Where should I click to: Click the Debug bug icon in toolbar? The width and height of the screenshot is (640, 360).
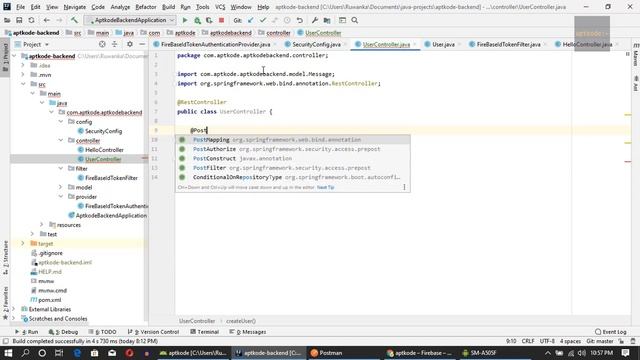[x=197, y=20]
